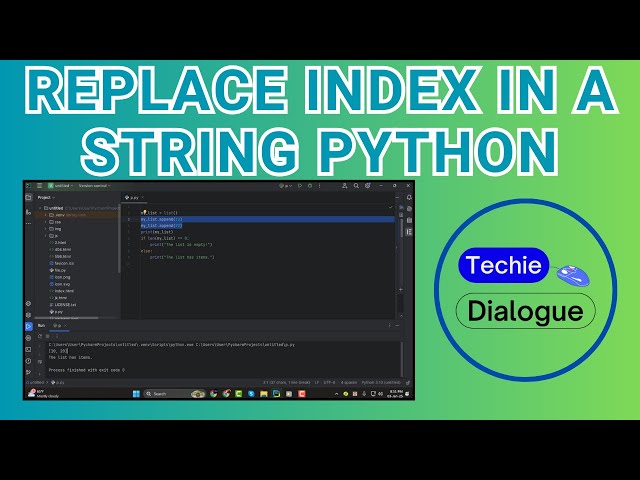Screen dimensions: 640x480
Task: Select index.html in project tree
Action: coord(61,291)
